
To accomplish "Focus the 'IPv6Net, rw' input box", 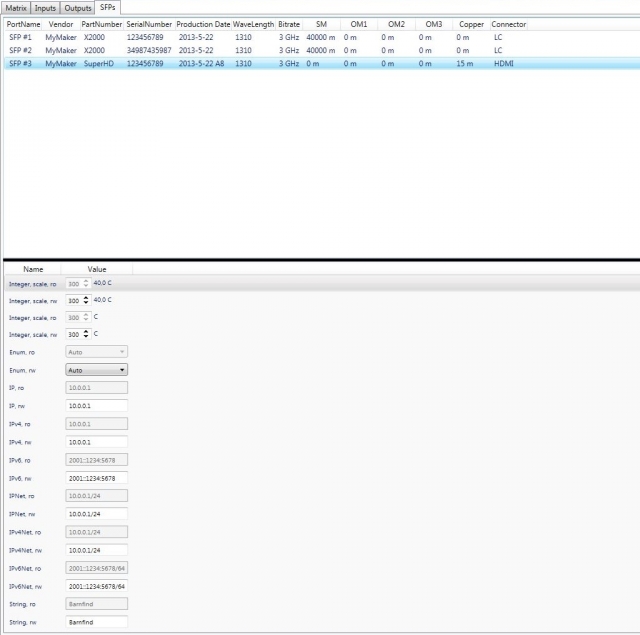I will click(x=96, y=586).
